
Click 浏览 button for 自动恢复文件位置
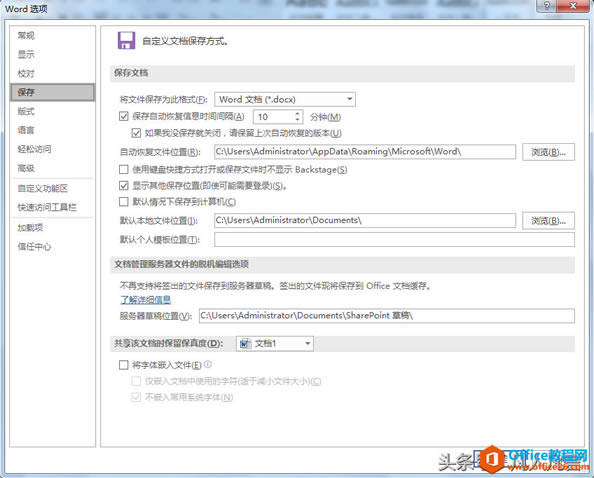point(548,152)
